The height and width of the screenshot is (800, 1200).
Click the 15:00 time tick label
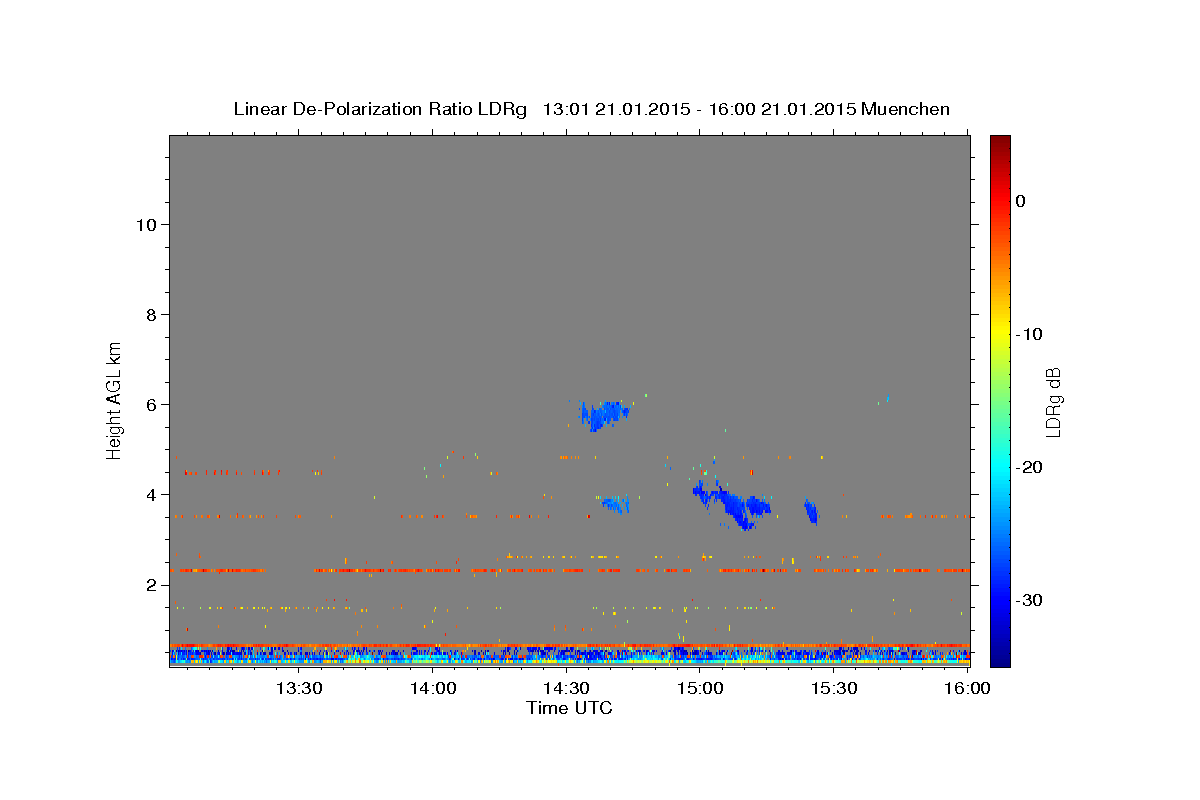[x=700, y=689]
